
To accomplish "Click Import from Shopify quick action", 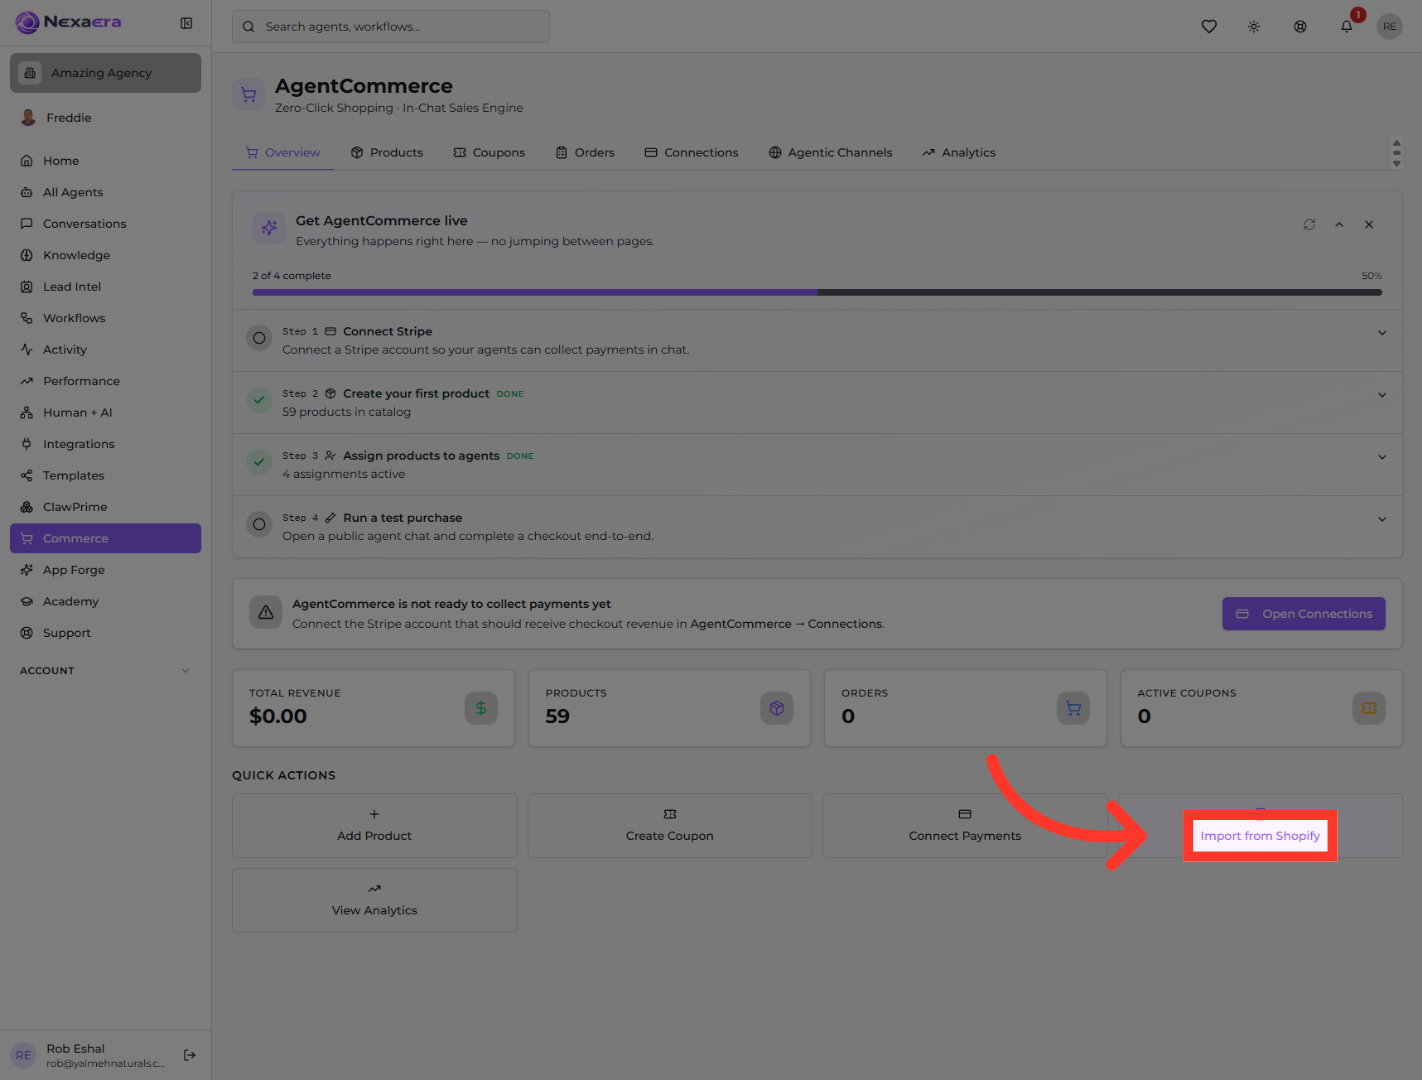I will pyautogui.click(x=1260, y=826).
